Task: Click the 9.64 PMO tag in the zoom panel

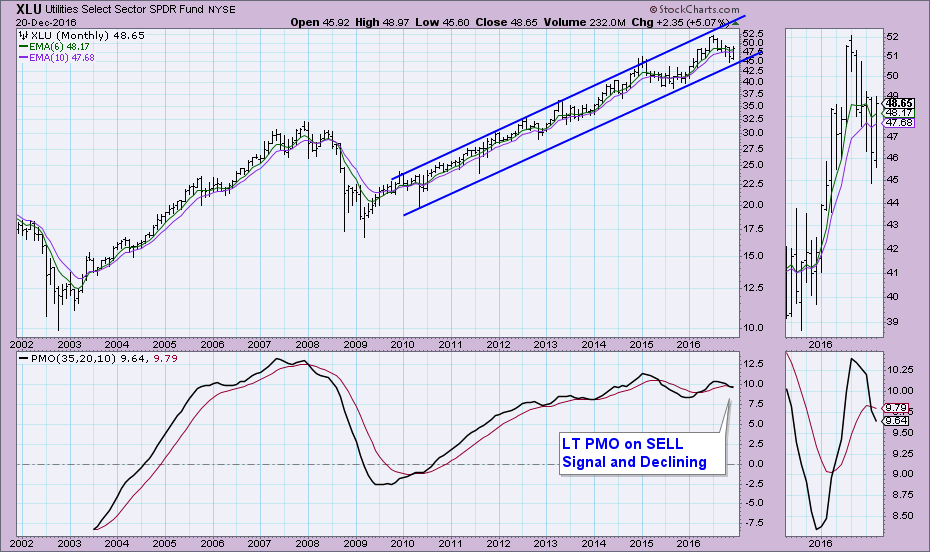Action: click(896, 420)
